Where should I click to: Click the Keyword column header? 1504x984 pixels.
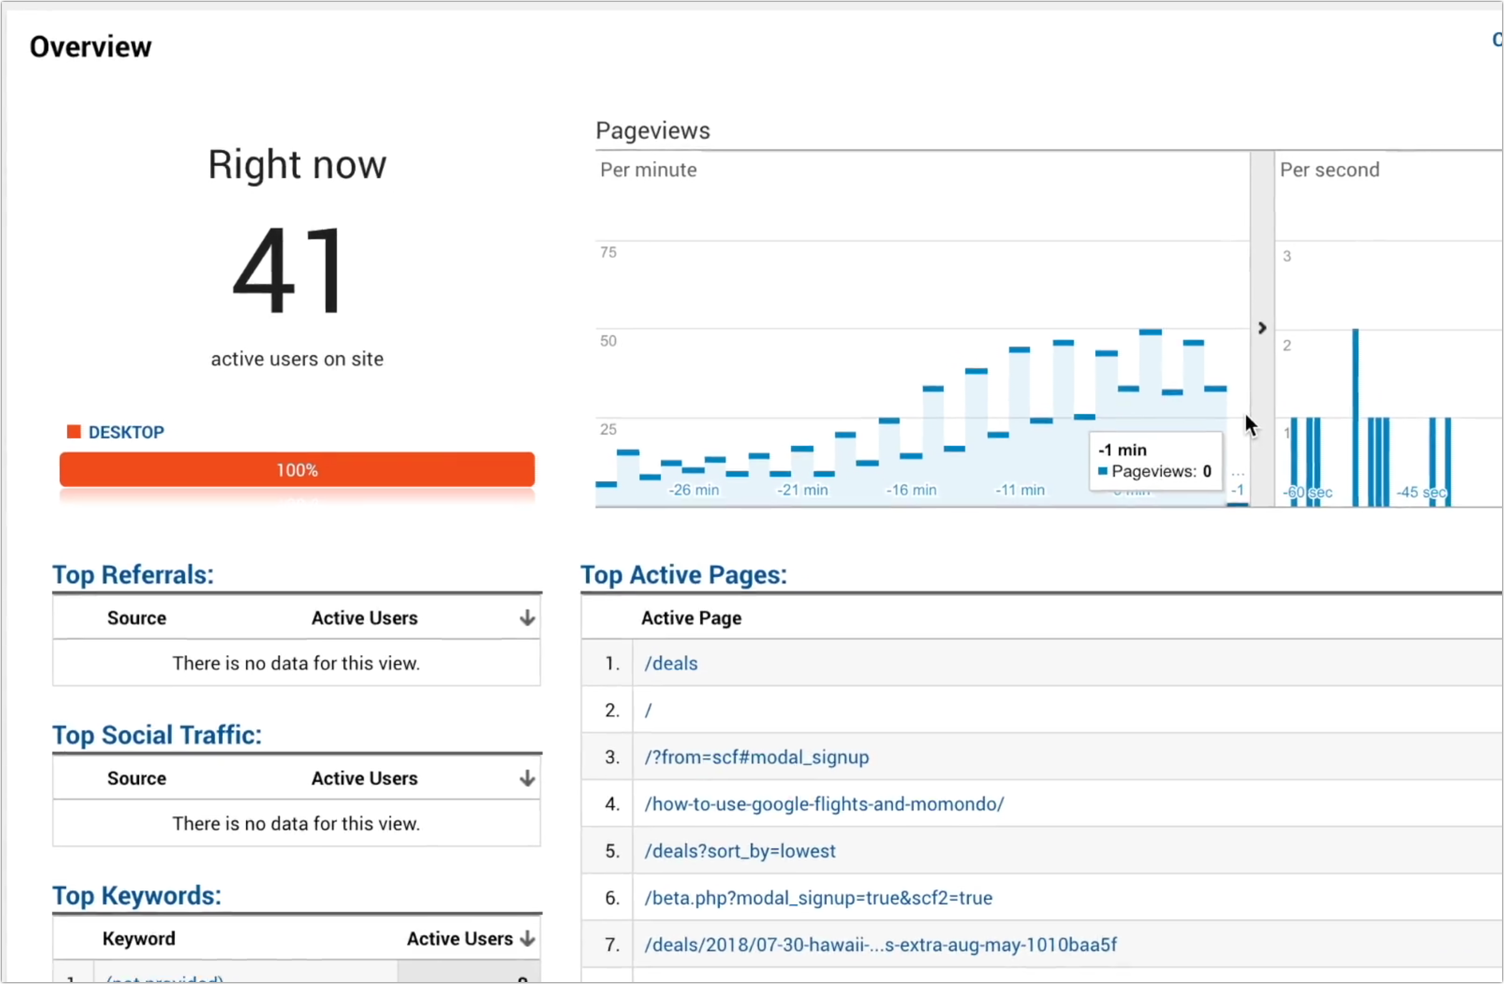139,938
